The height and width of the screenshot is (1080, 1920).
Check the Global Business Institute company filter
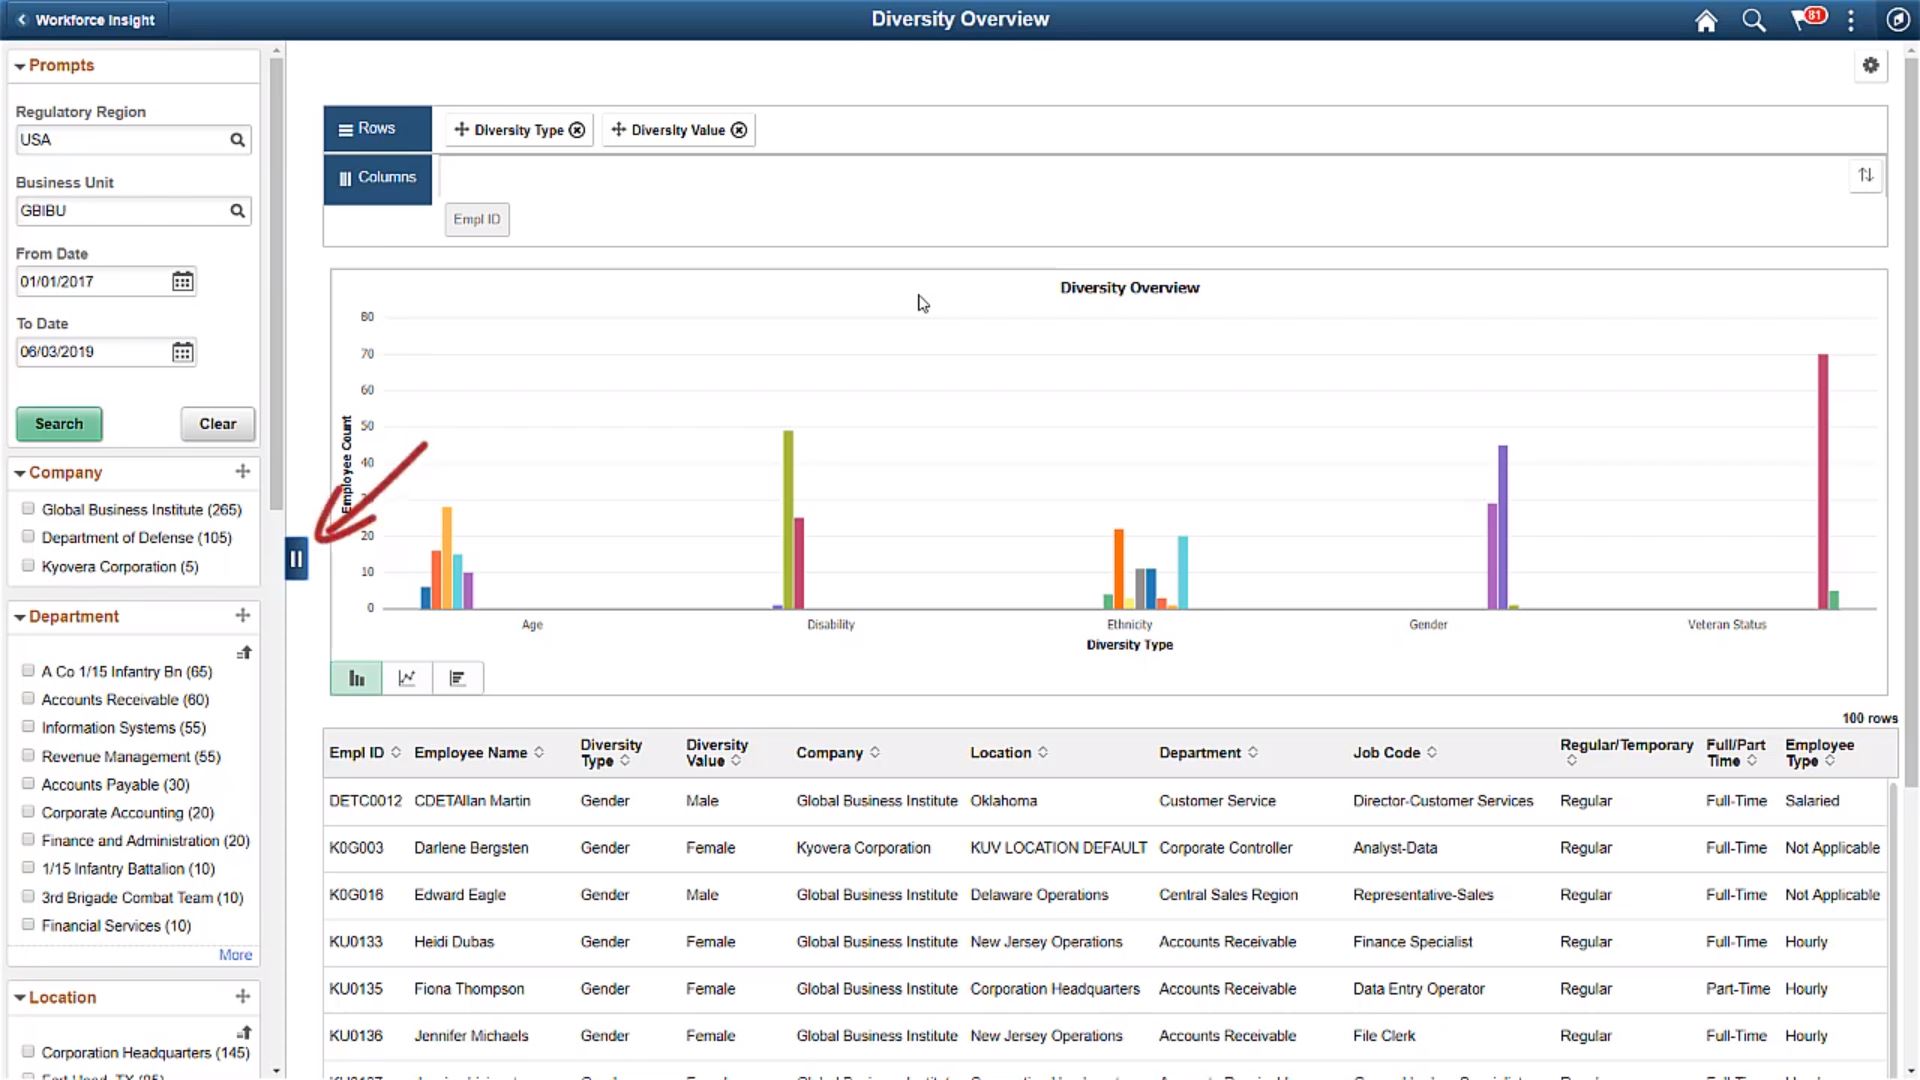click(27, 508)
